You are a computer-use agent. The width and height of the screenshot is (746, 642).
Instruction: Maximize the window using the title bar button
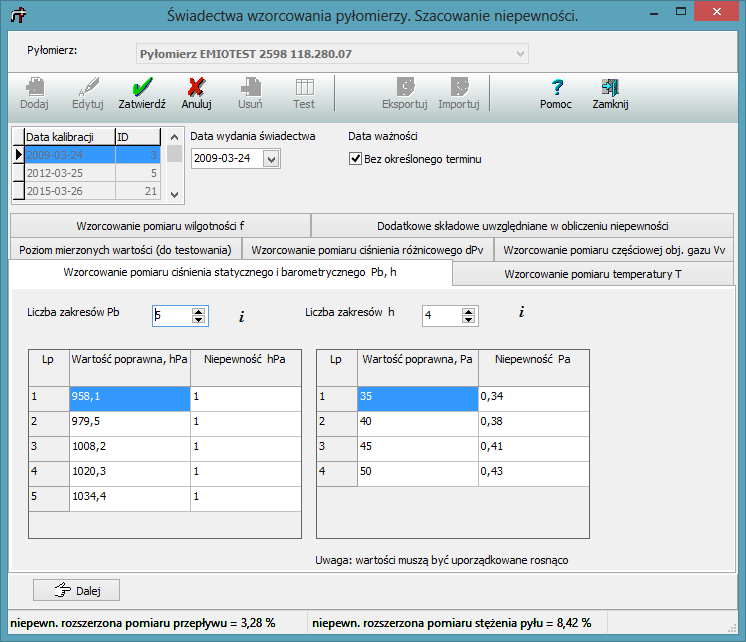681,11
